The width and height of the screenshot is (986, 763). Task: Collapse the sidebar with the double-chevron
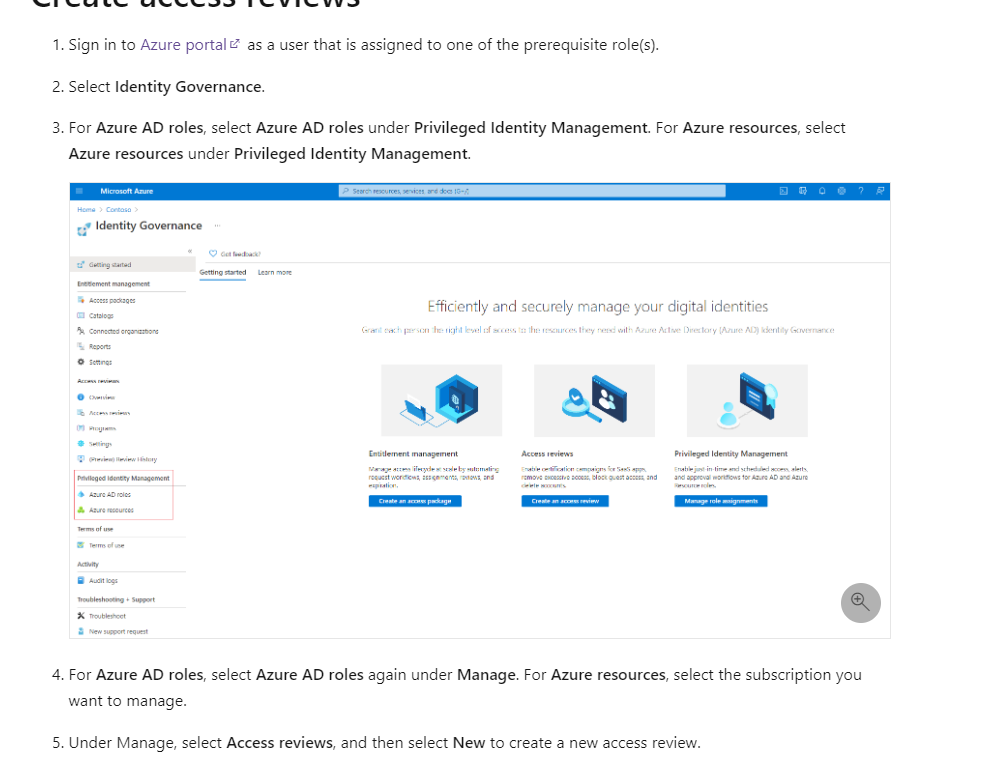point(190,252)
